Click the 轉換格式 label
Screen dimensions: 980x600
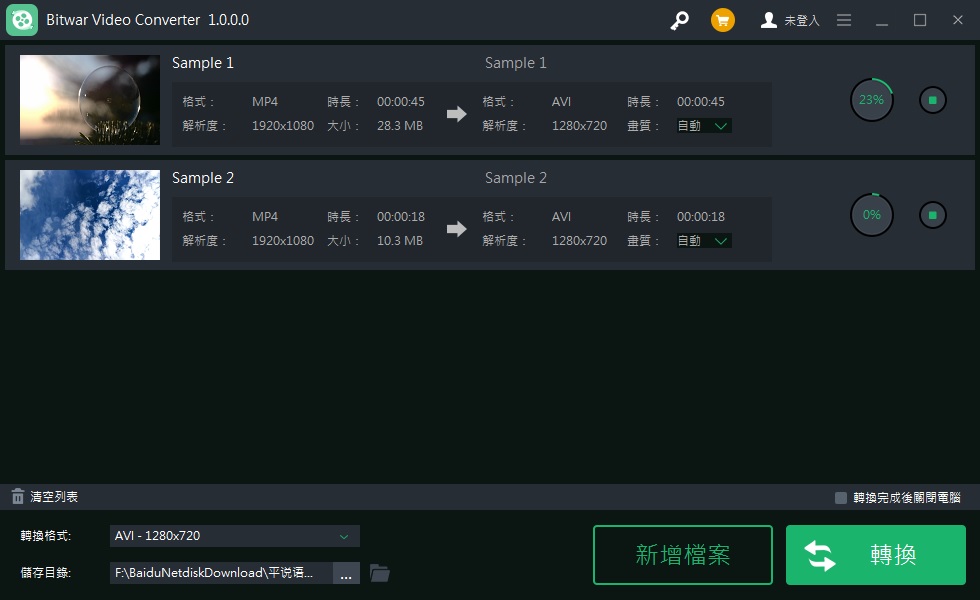point(46,536)
